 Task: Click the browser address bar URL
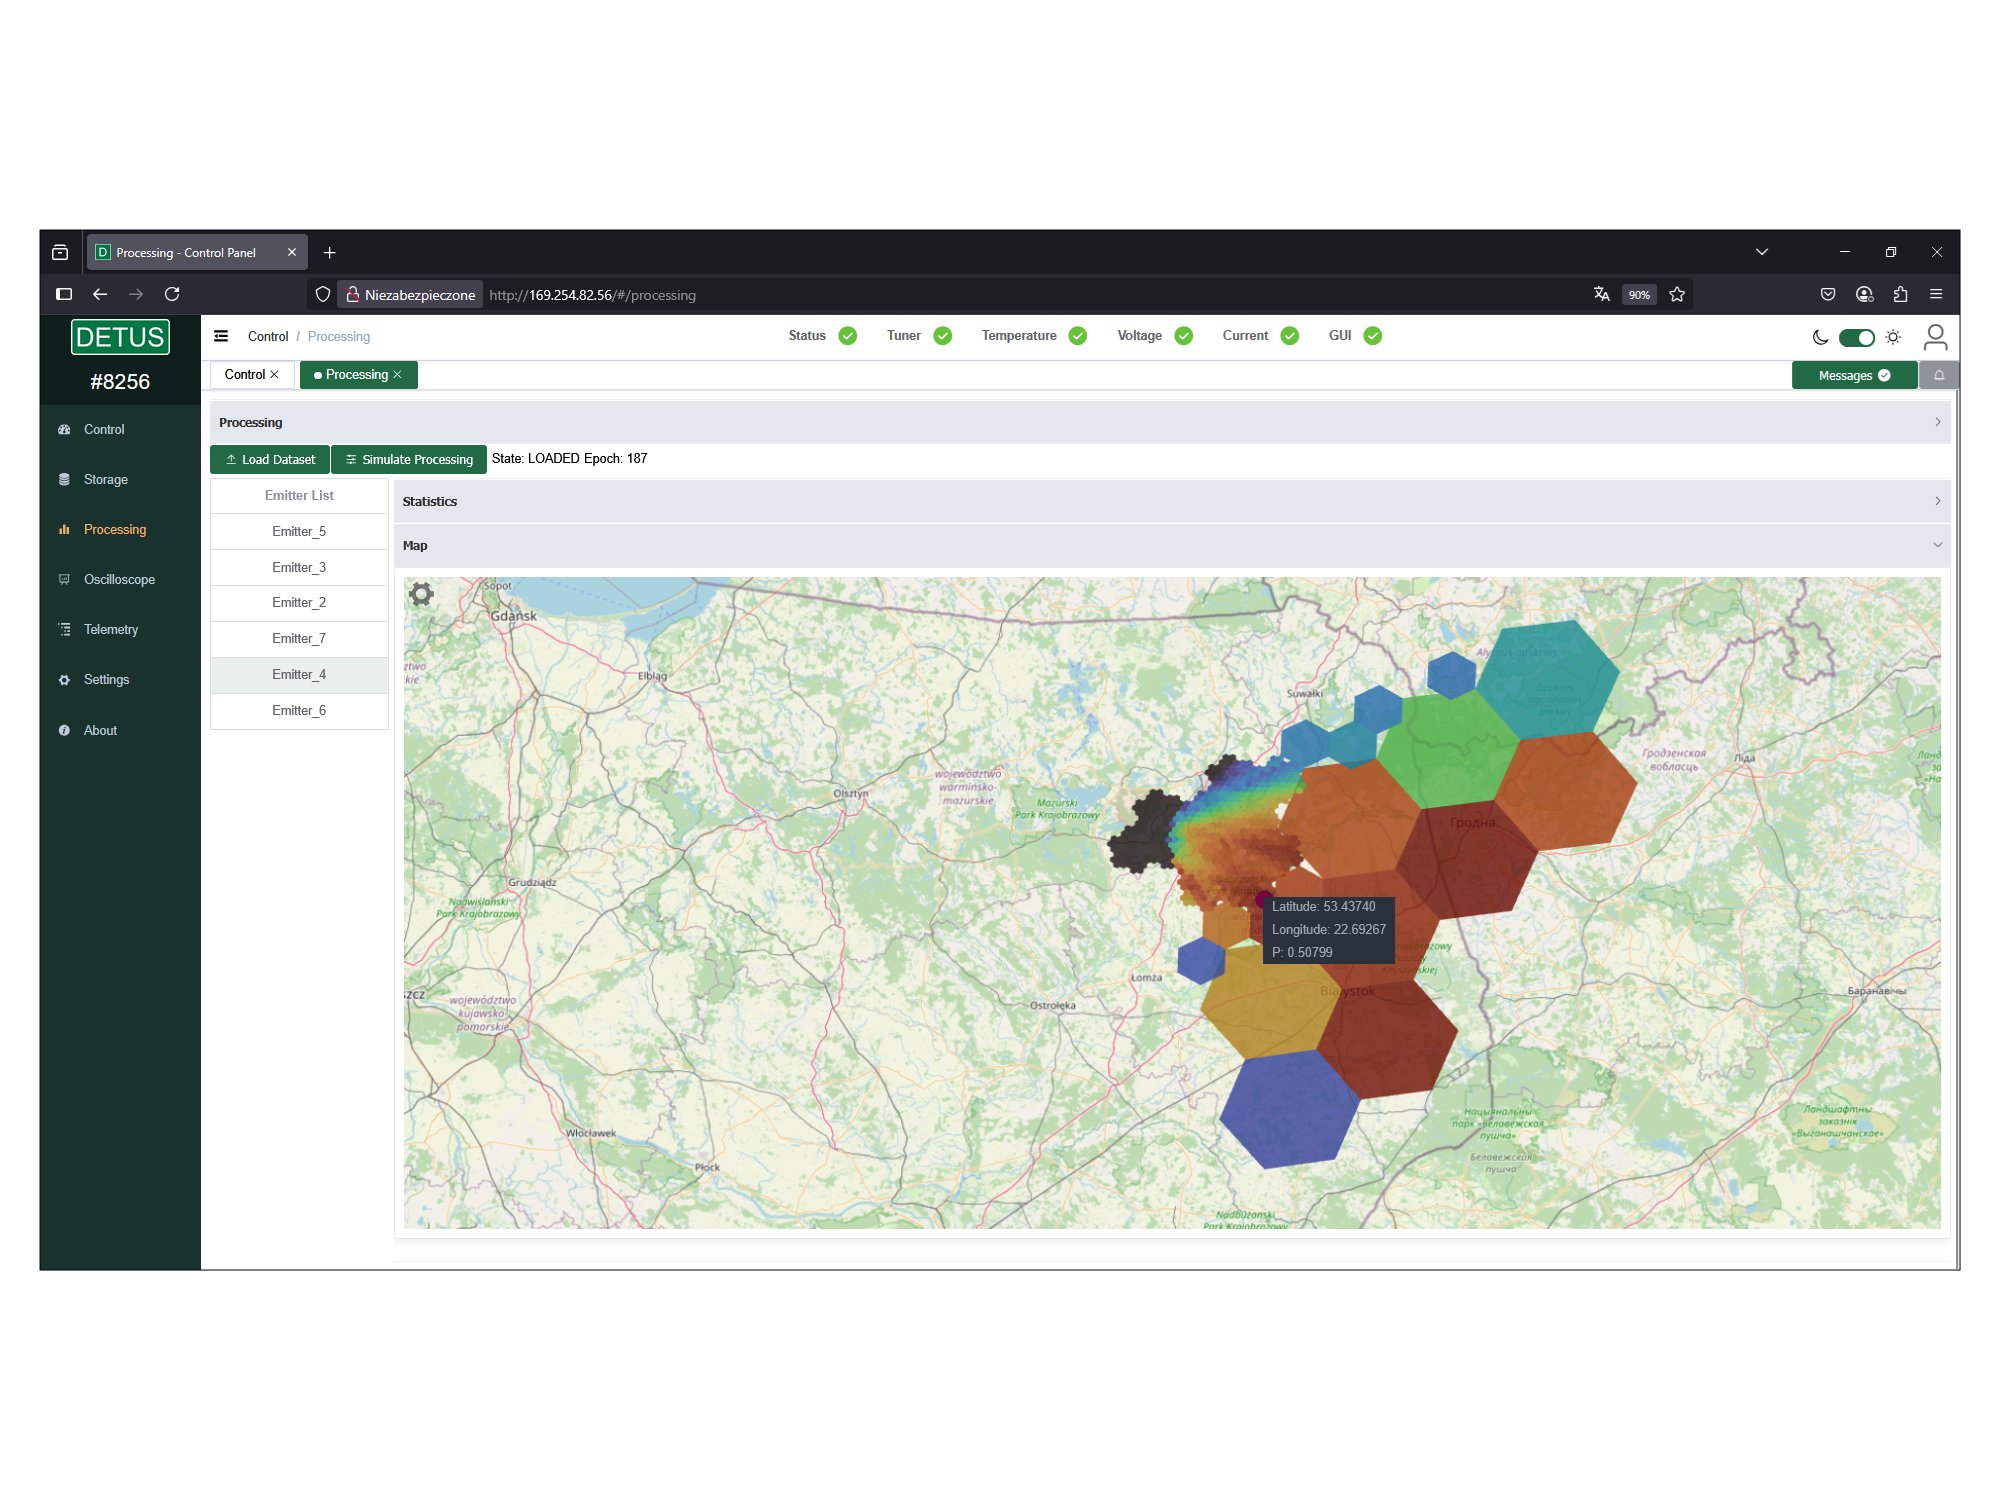pos(592,295)
